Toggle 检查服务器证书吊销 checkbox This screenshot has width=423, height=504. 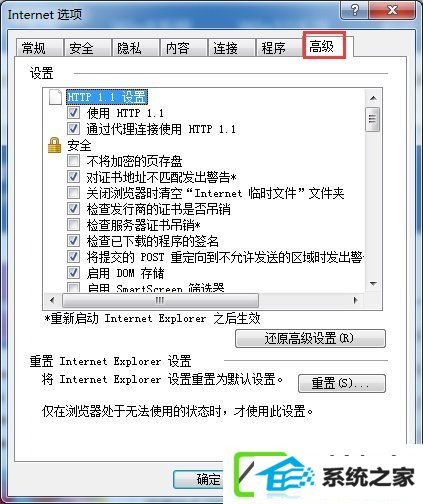[73, 225]
